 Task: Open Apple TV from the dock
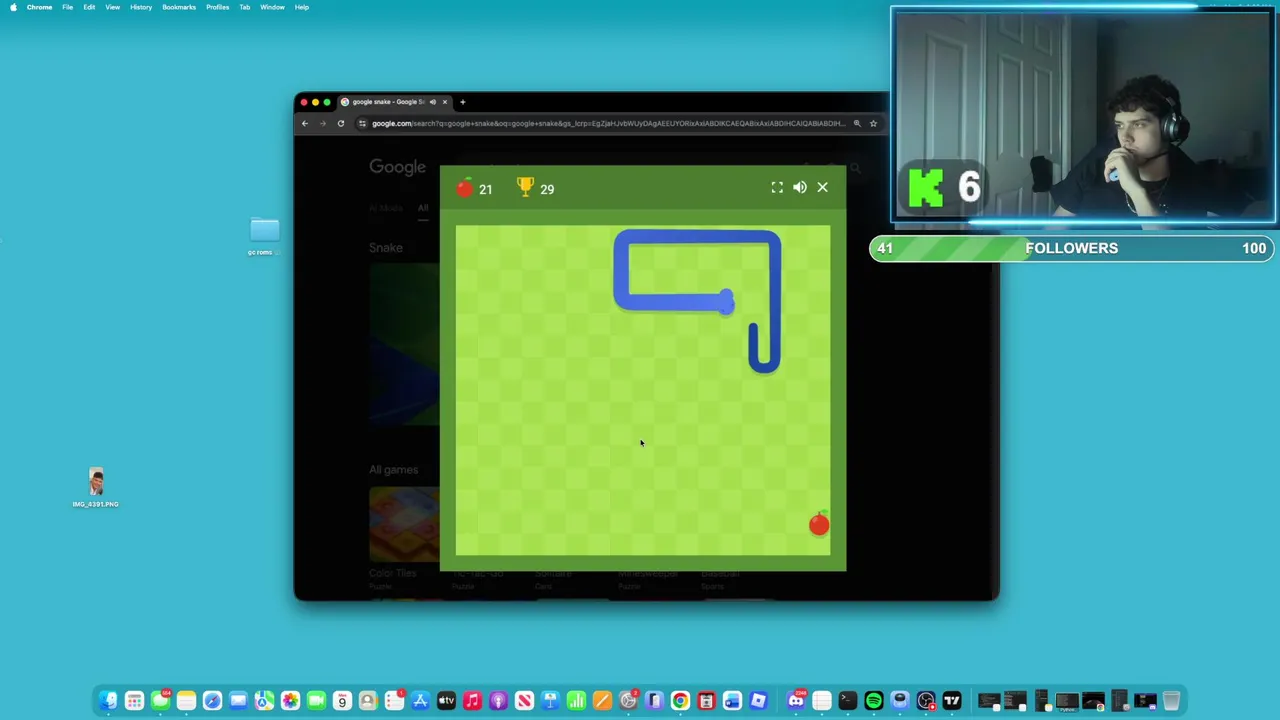(446, 700)
